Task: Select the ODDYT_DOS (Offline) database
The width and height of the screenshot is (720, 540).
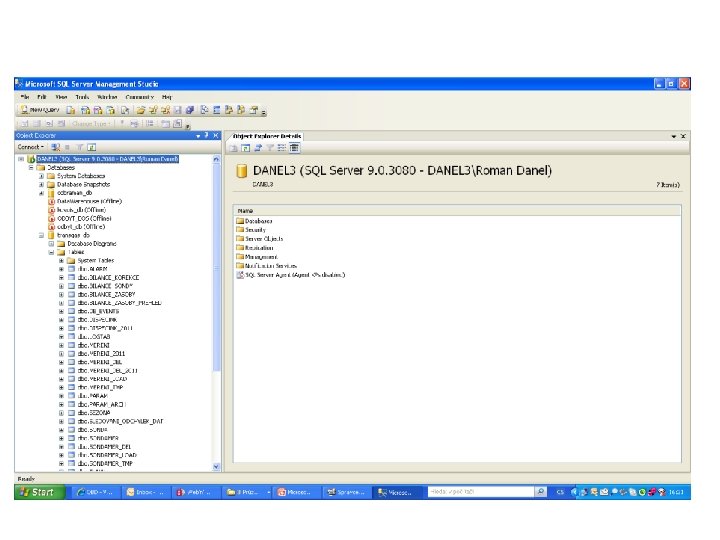Action: pos(84,218)
